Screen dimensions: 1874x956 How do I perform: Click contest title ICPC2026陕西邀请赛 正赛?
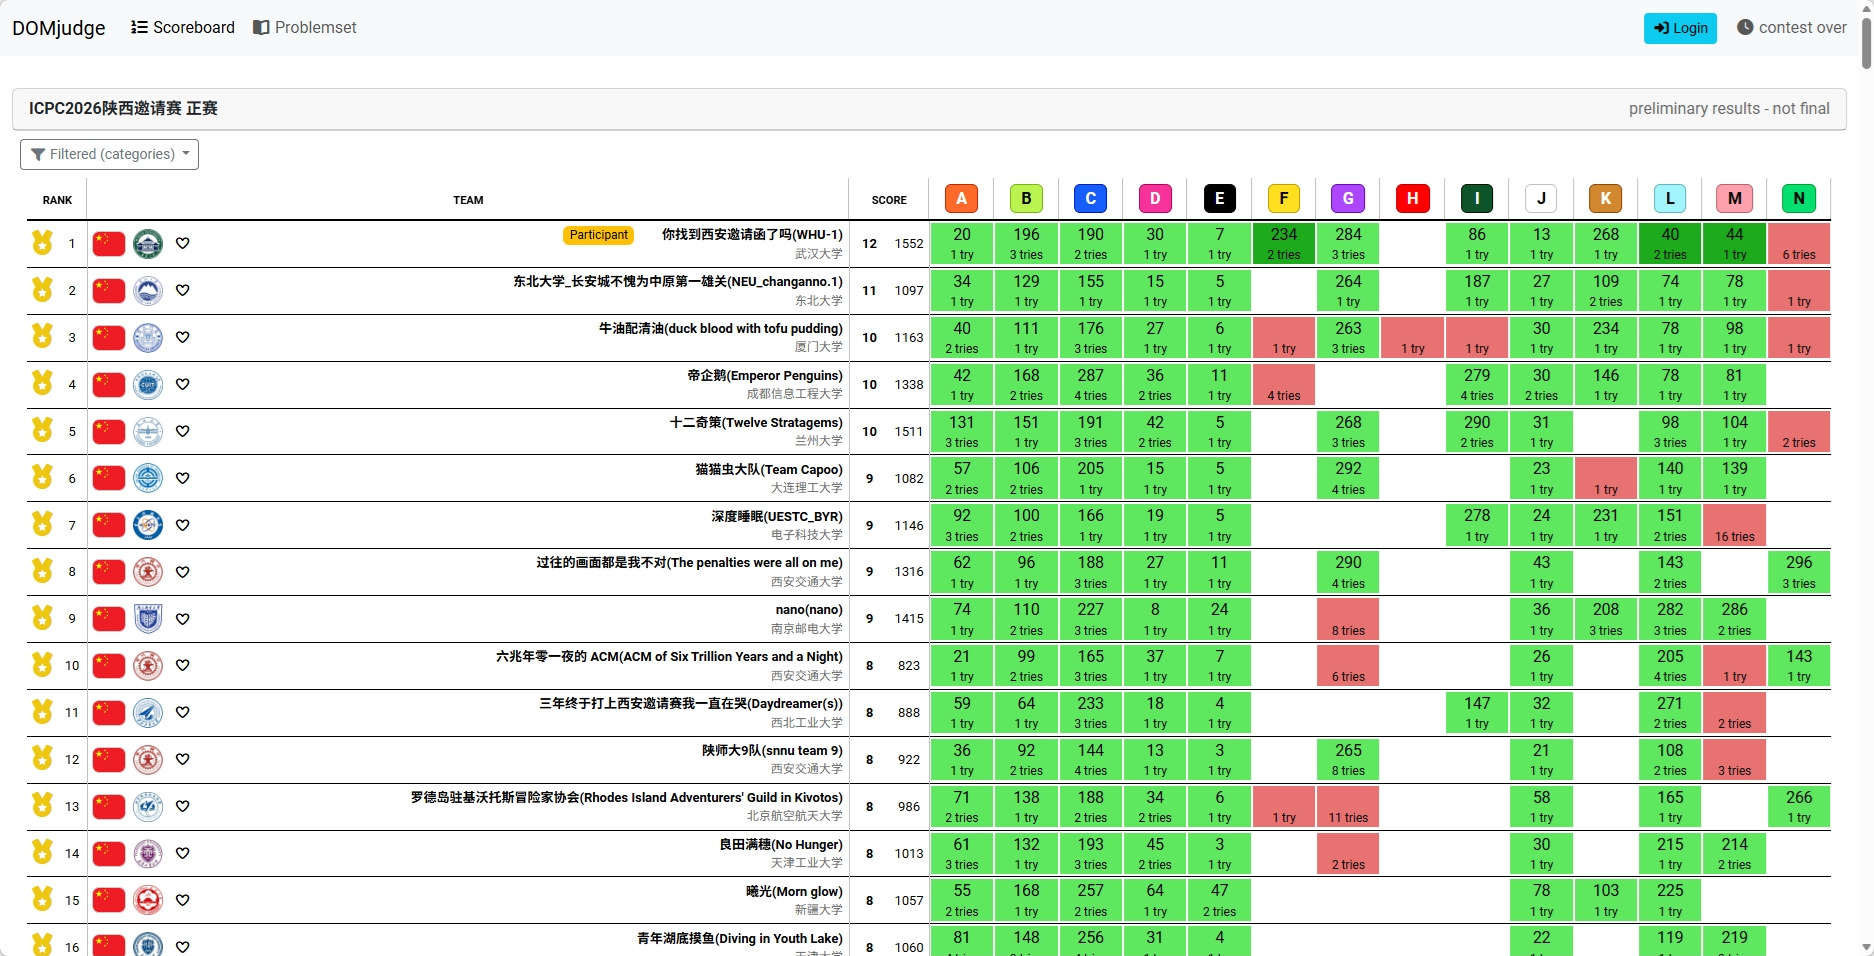click(x=123, y=108)
